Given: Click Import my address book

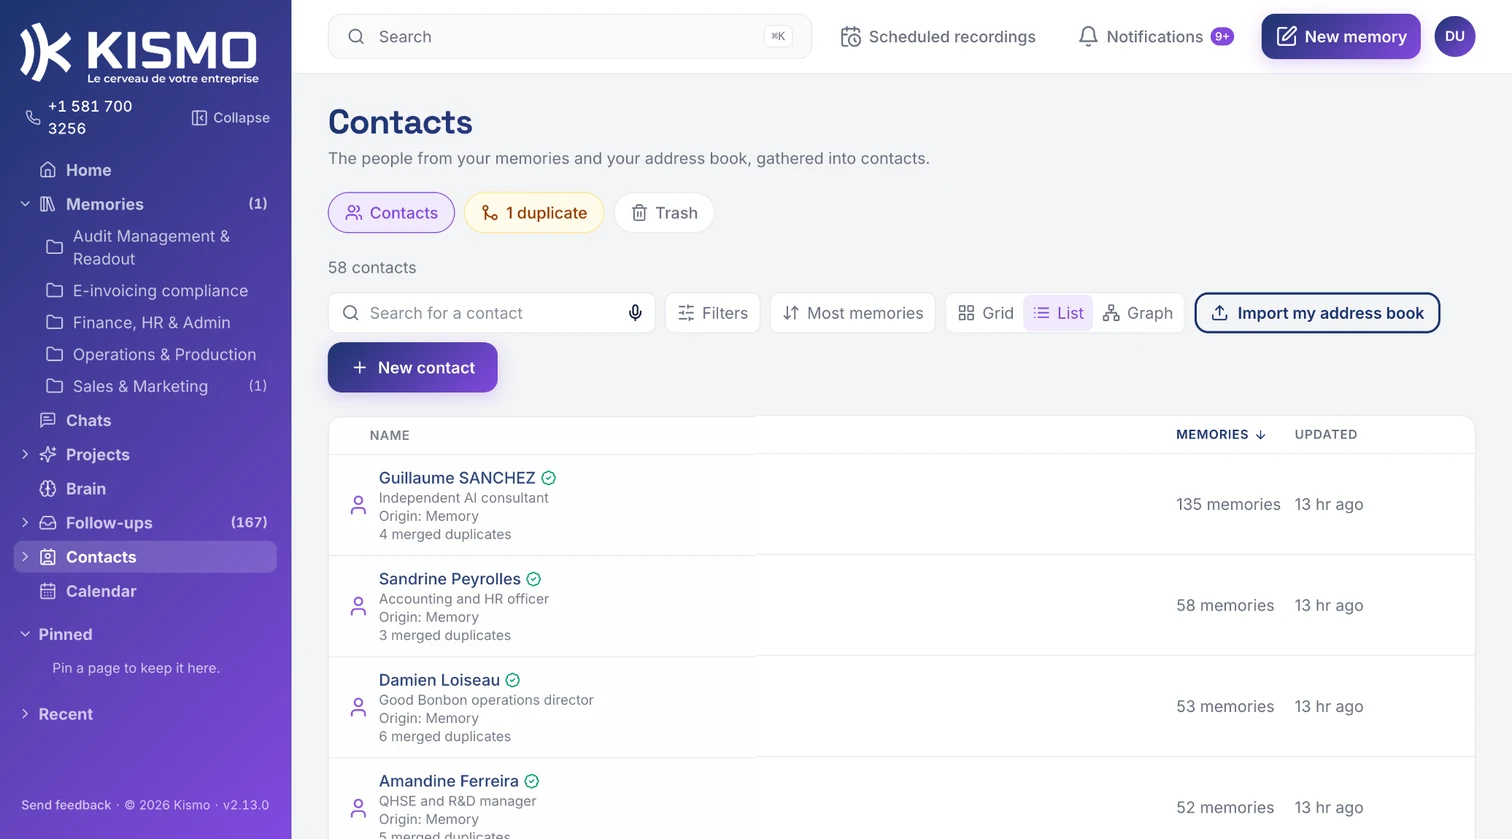Looking at the screenshot, I should [x=1317, y=313].
